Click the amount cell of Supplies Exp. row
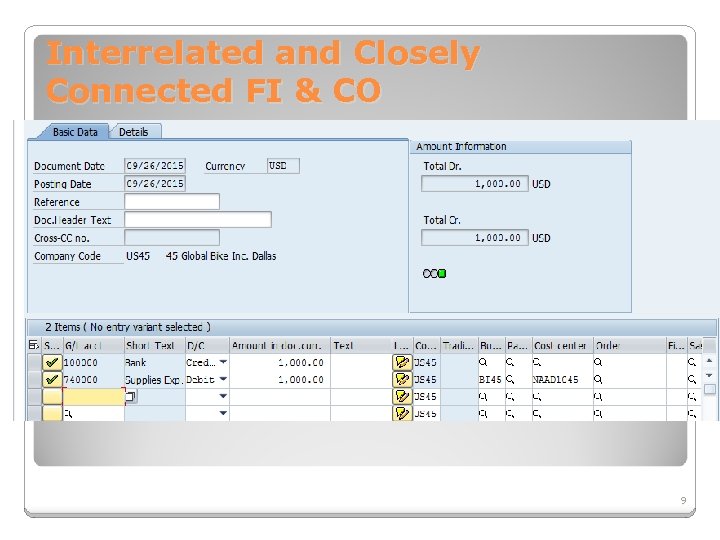Image resolution: width=720 pixels, height=540 pixels. pyautogui.click(x=280, y=379)
